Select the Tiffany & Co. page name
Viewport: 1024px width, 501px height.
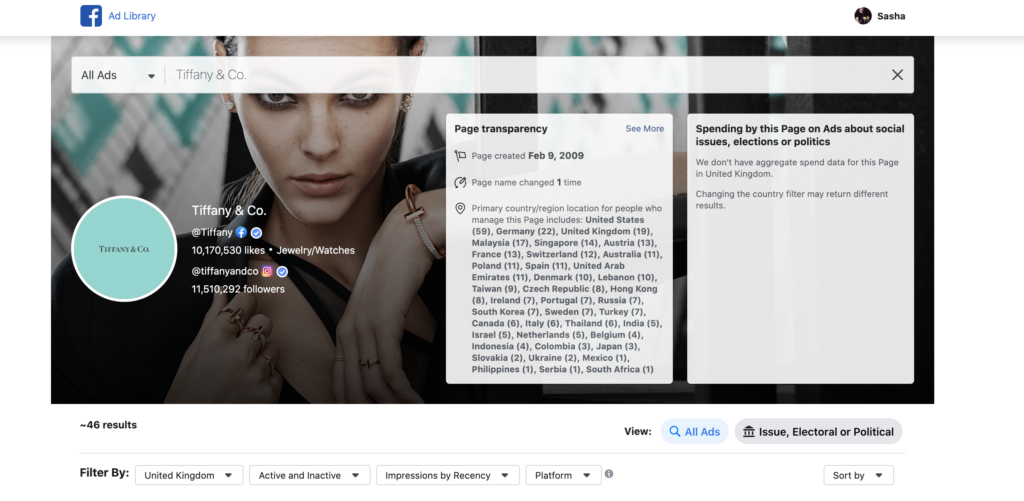point(229,211)
